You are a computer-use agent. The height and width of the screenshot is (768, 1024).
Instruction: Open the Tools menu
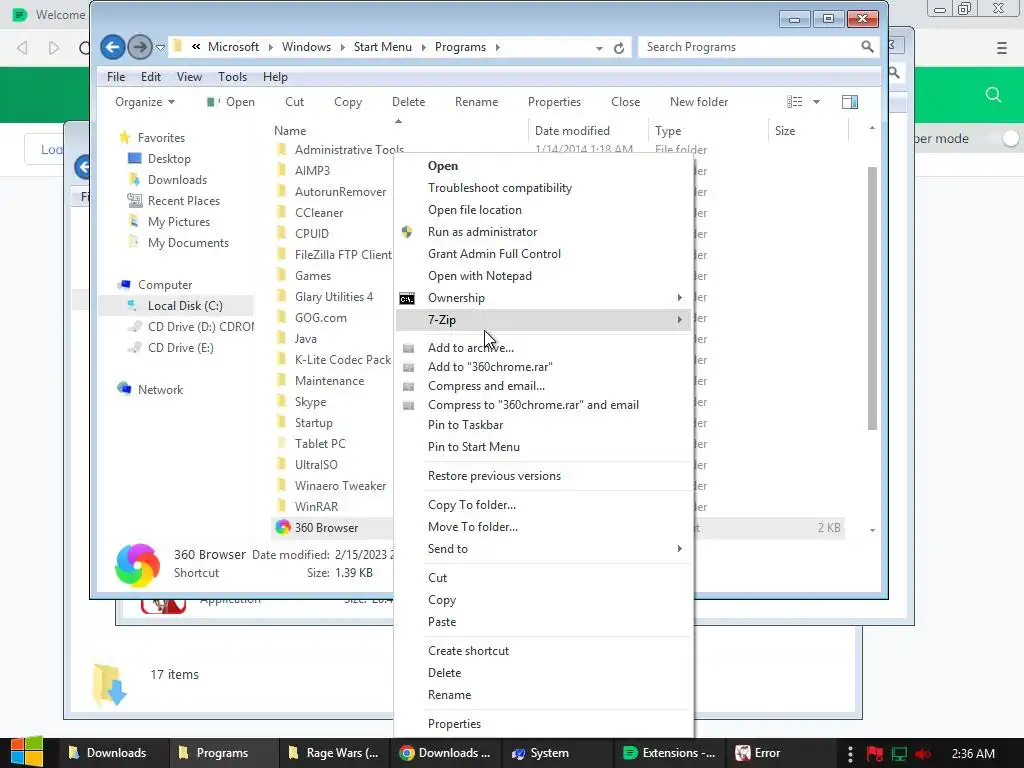tap(232, 77)
